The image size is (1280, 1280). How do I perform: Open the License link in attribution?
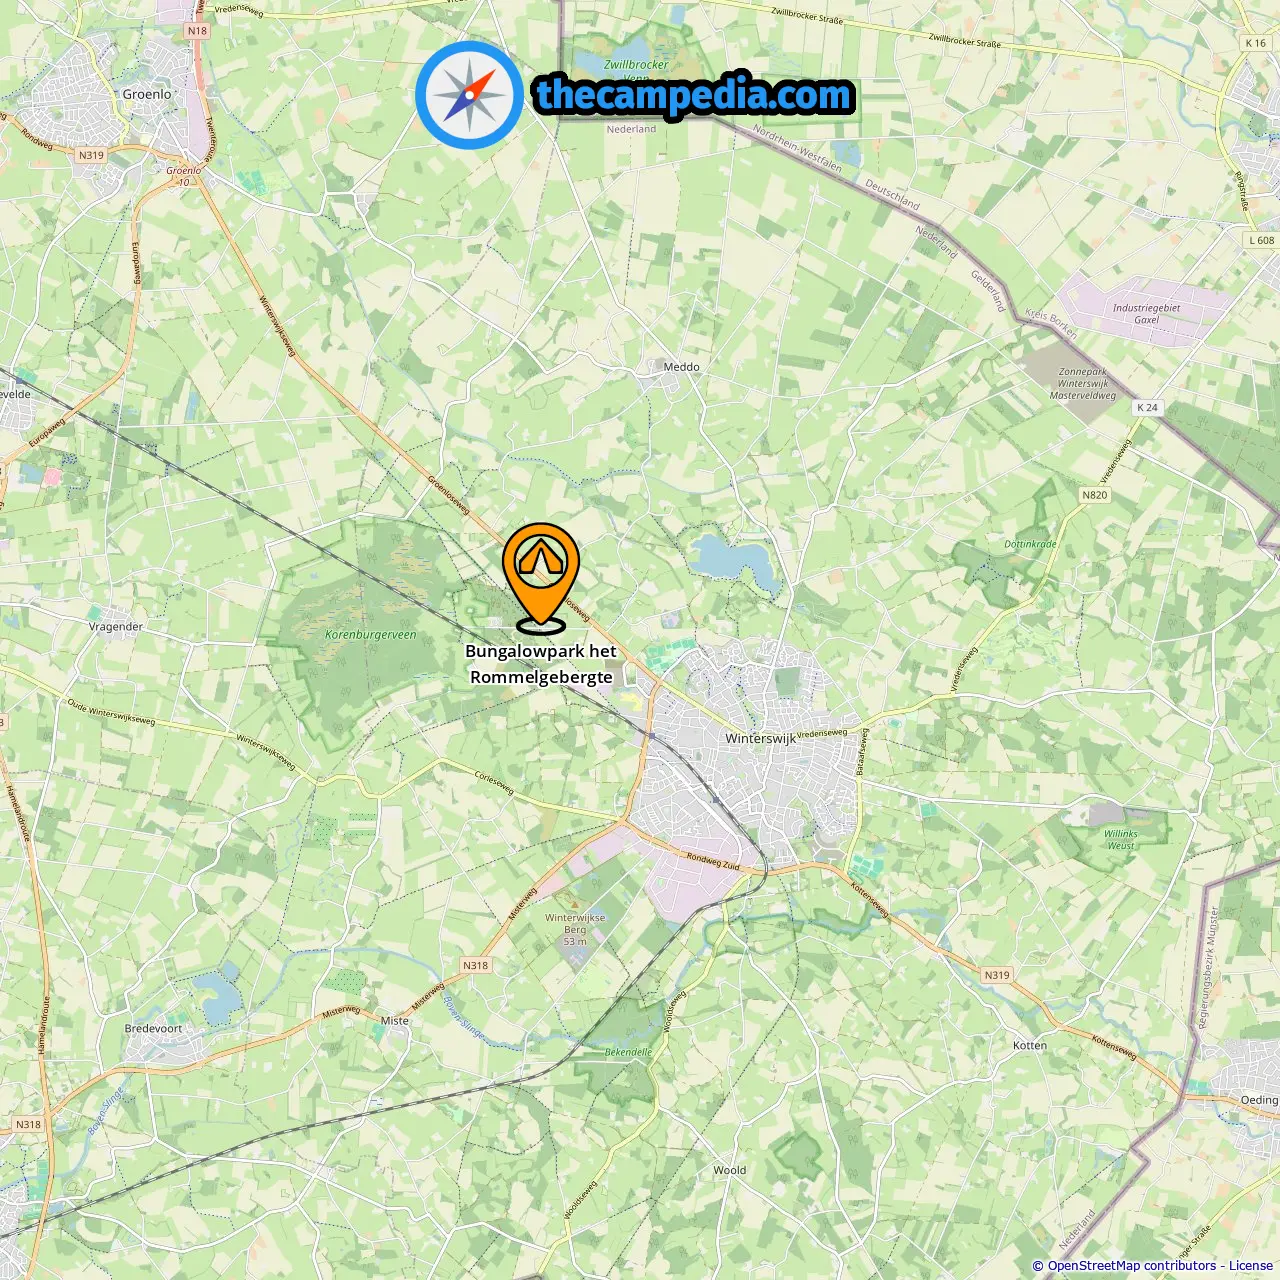[x=1251, y=1266]
